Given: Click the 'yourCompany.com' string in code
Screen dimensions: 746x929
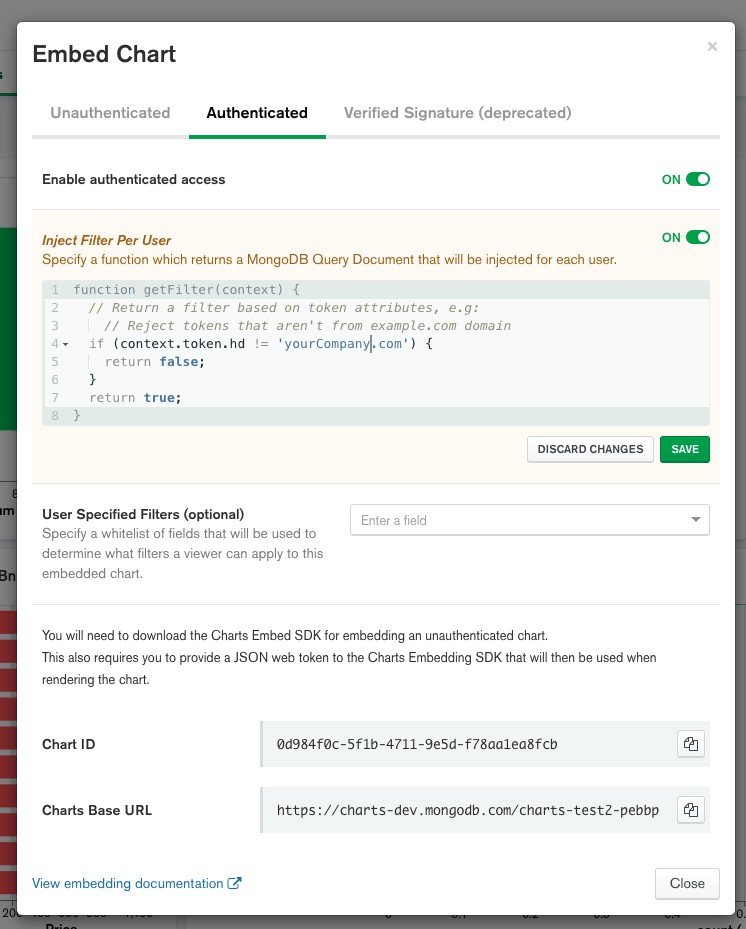Looking at the screenshot, I should [x=343, y=344].
